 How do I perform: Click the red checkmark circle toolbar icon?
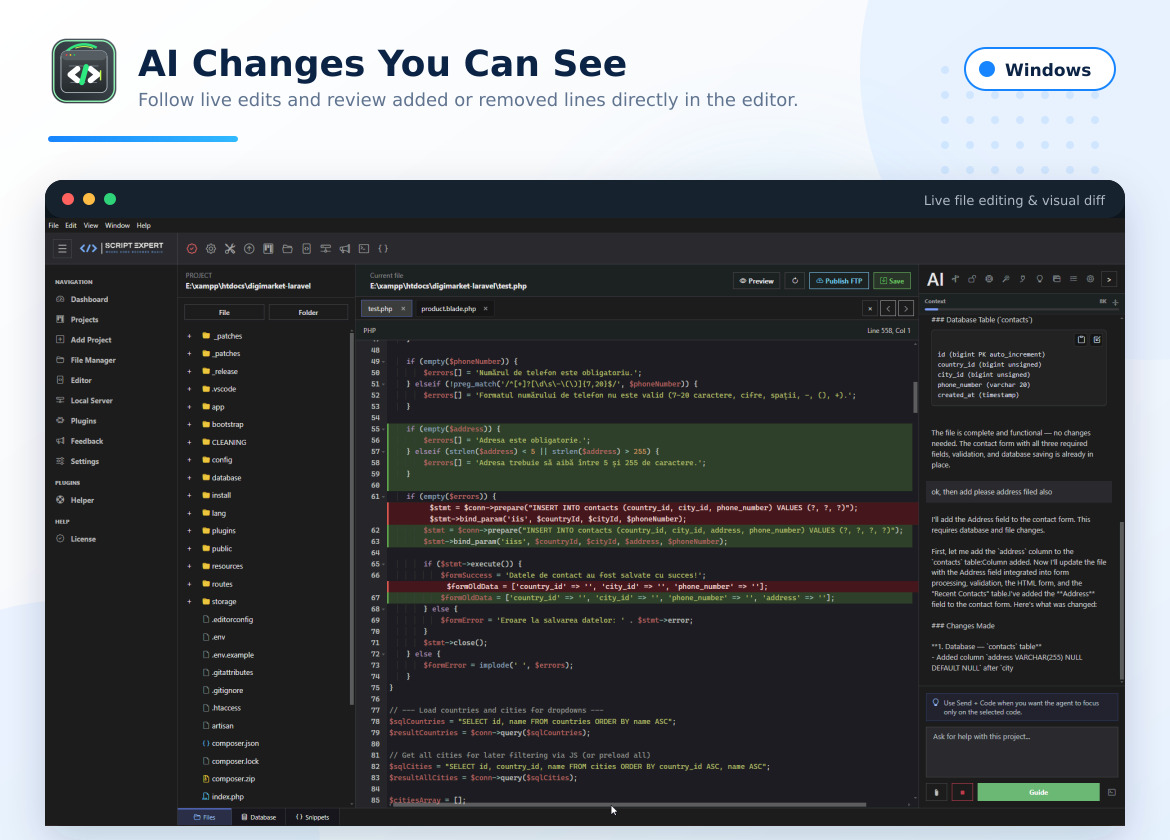[x=192, y=248]
